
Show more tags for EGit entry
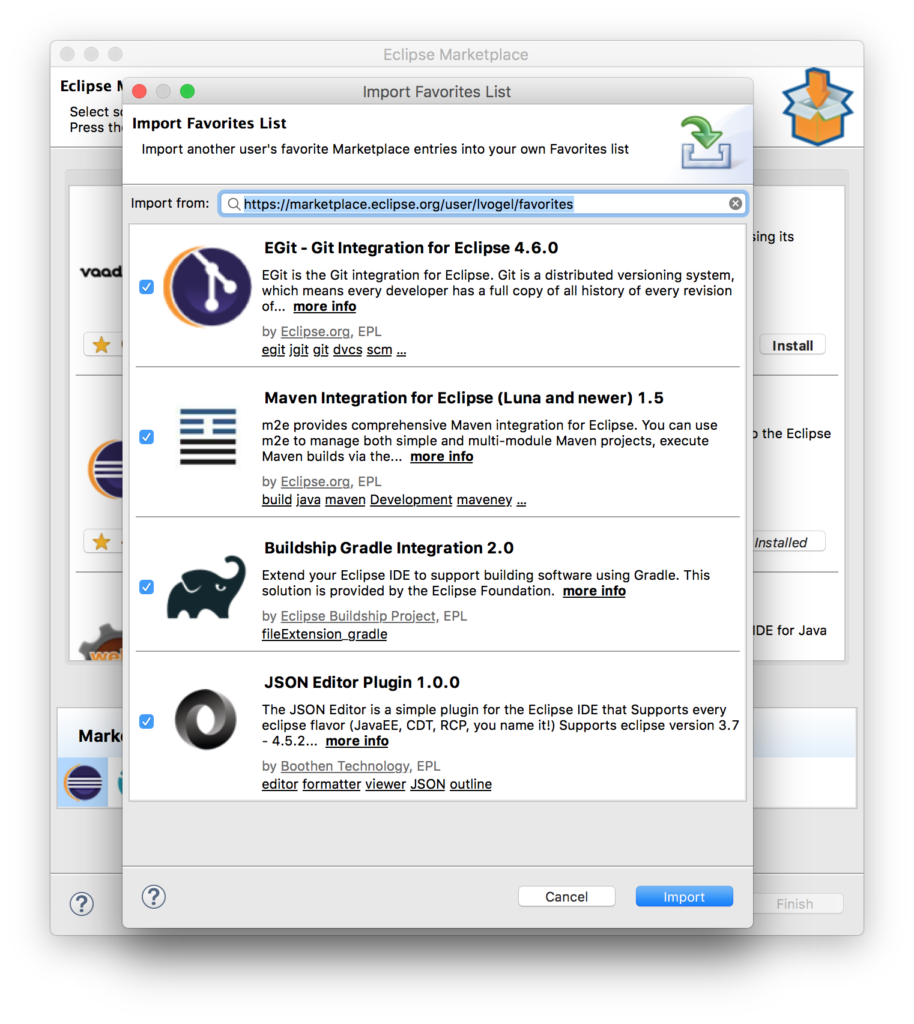(402, 351)
